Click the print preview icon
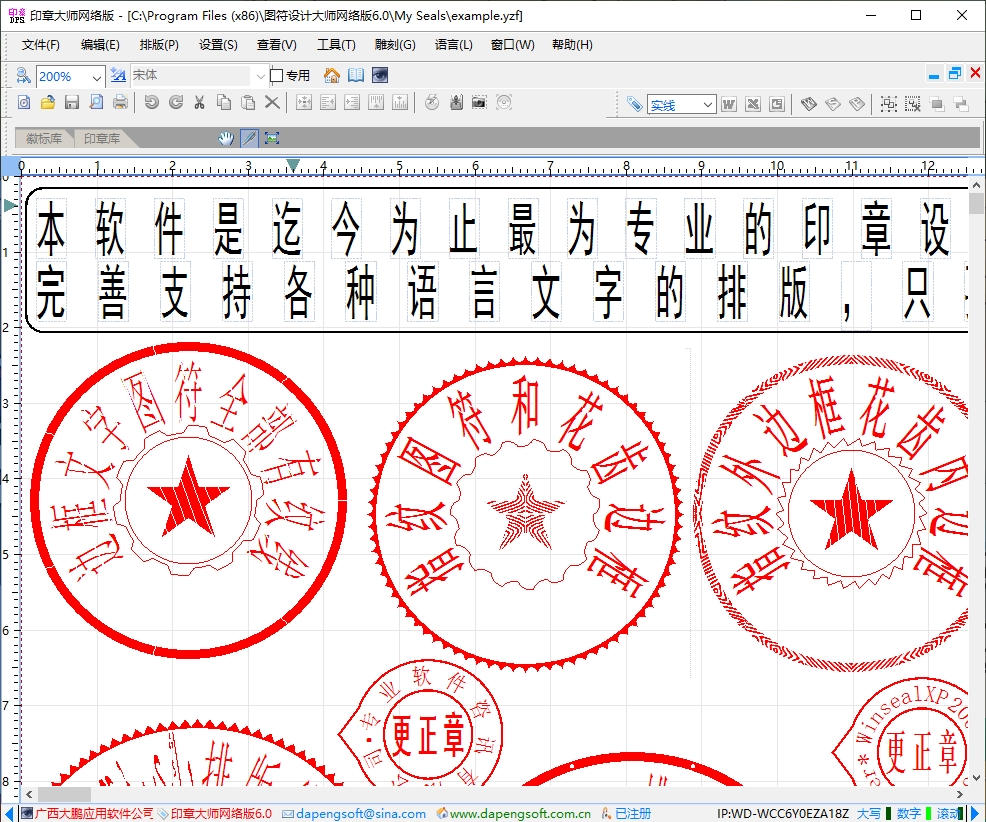986x822 pixels. click(96, 102)
